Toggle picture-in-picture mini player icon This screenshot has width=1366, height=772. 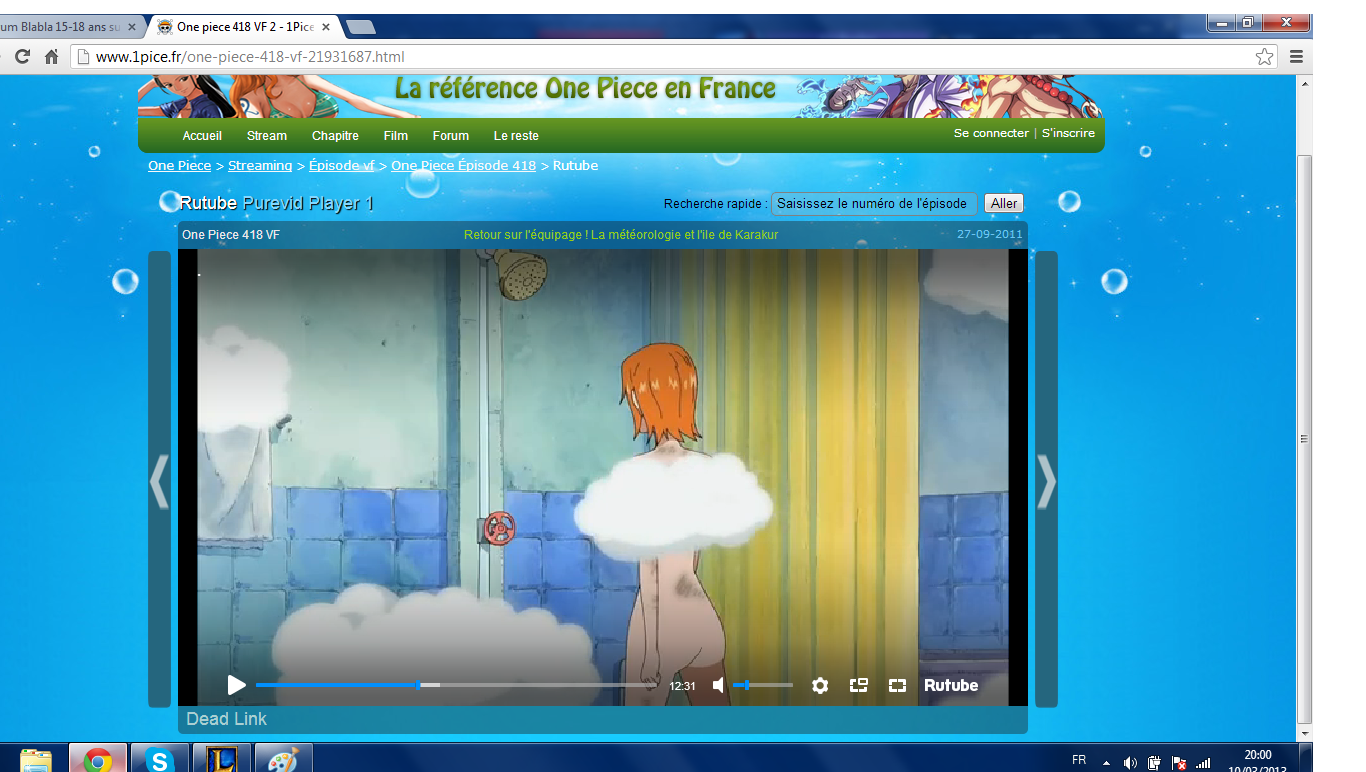point(858,685)
